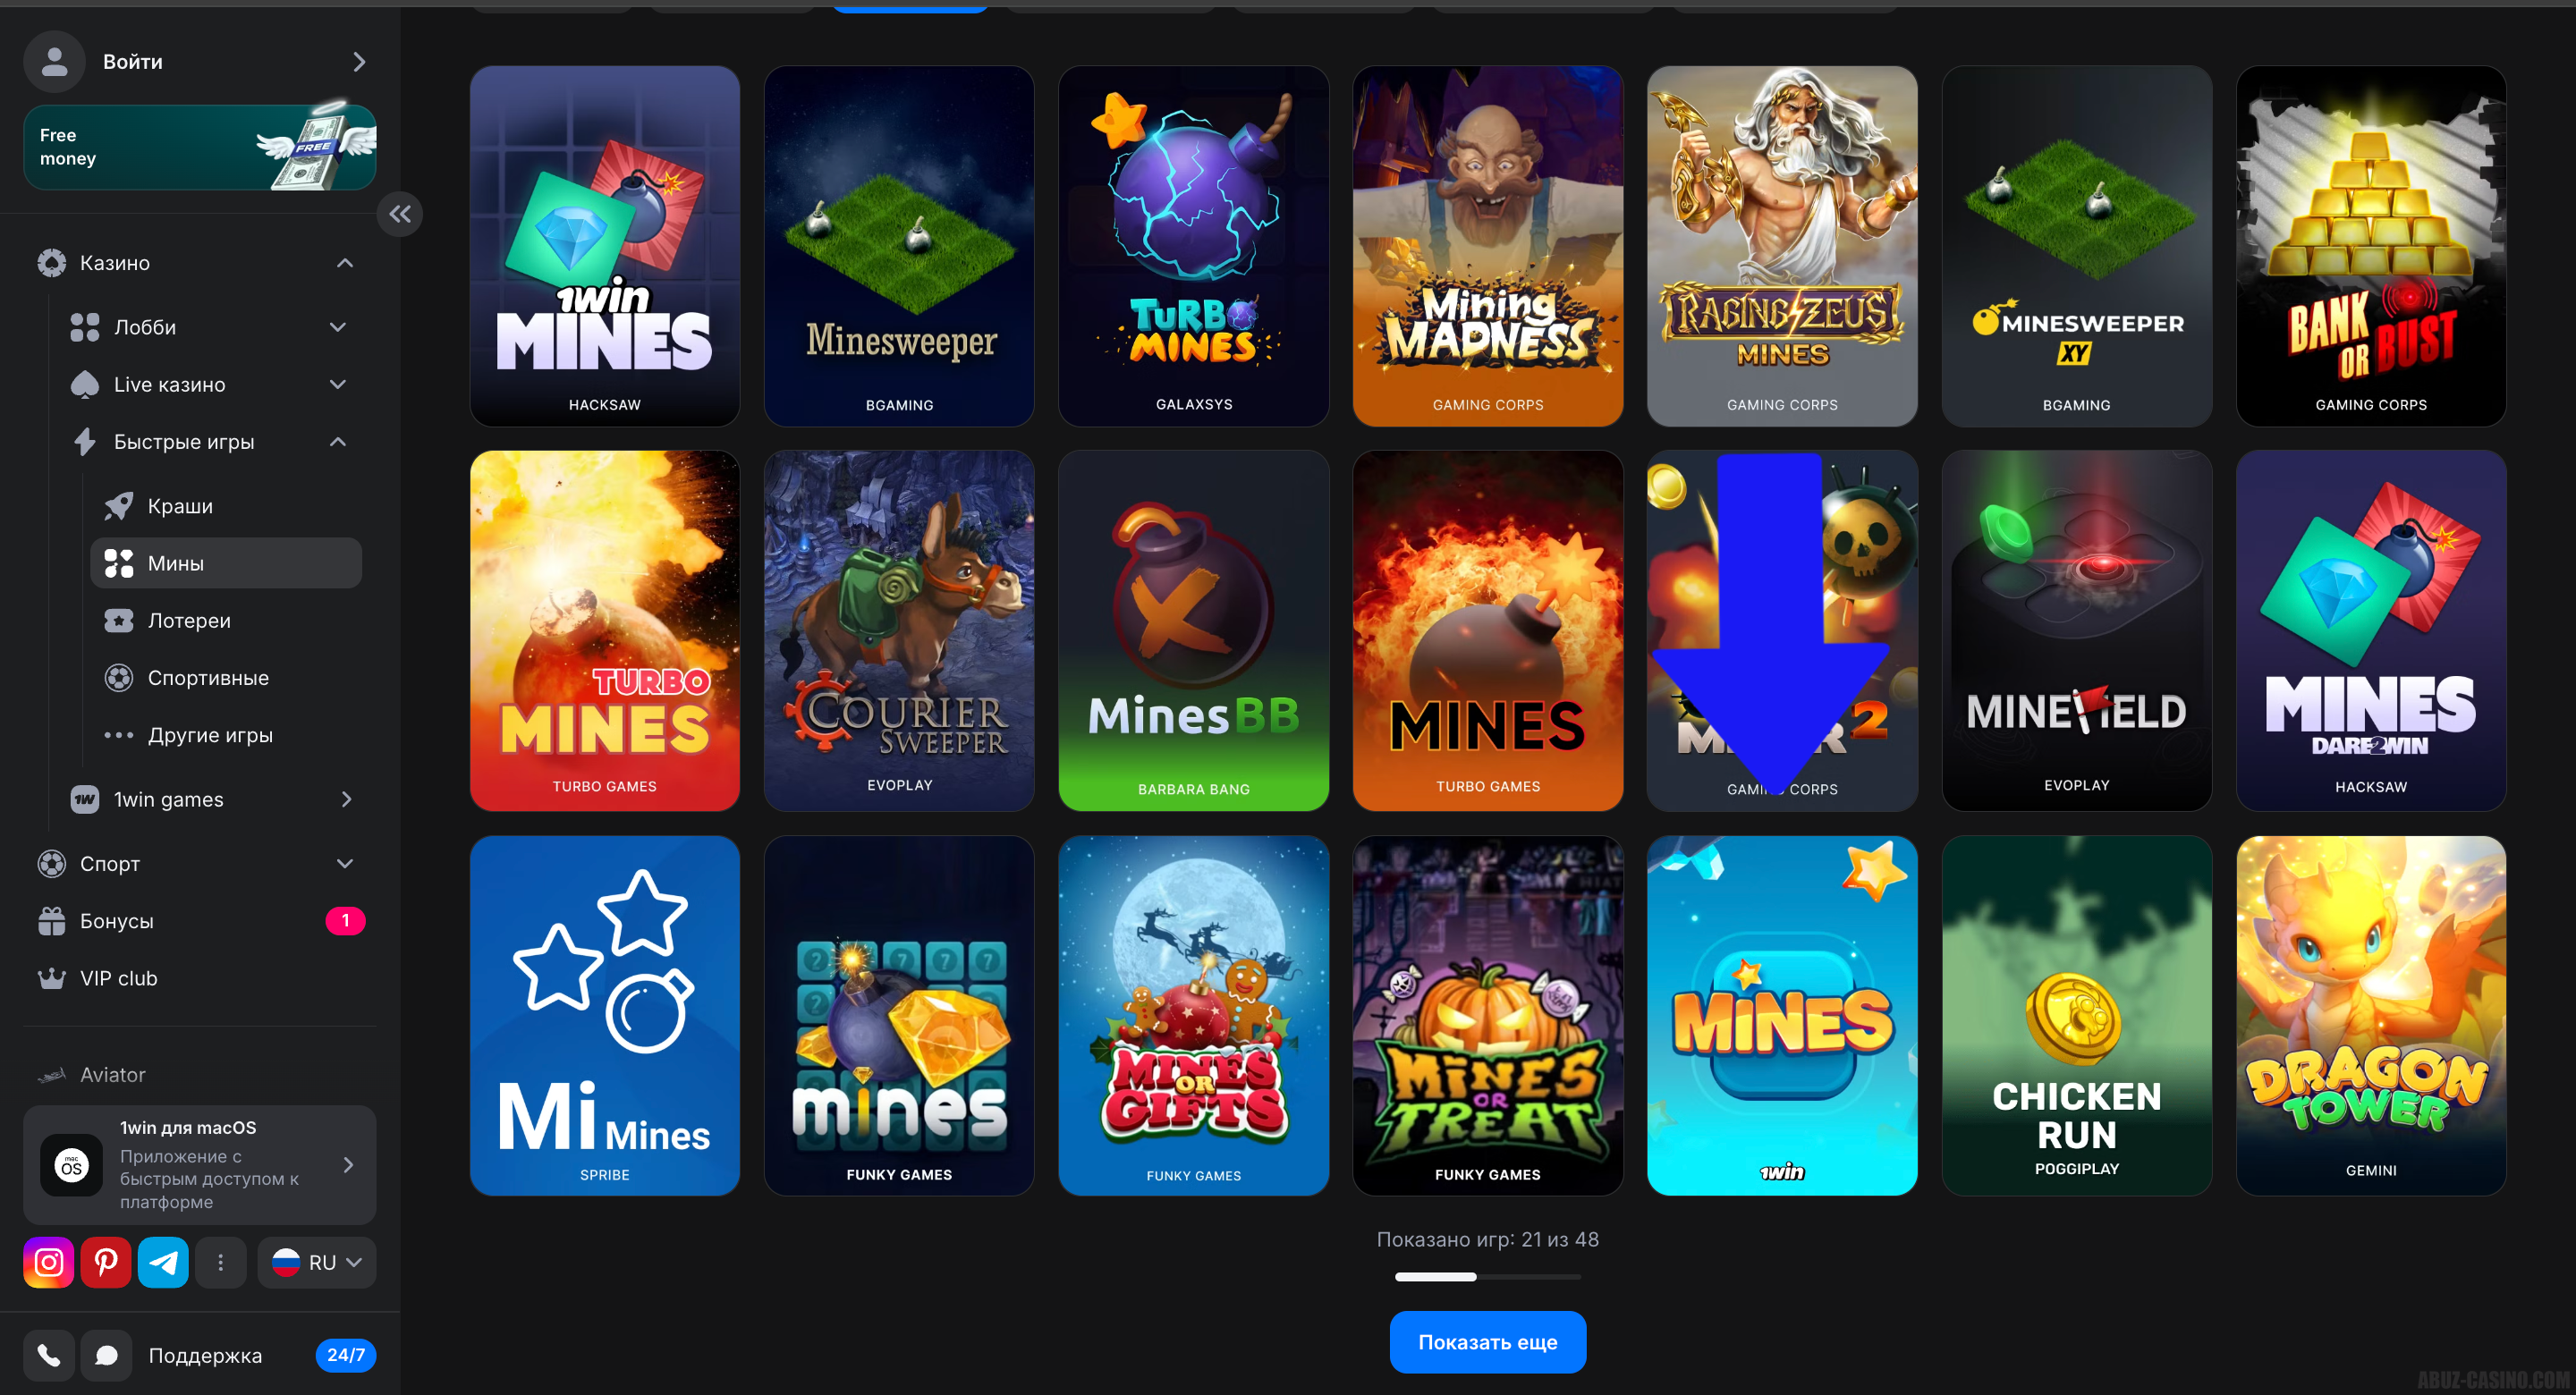Click the phone support icon
Image resolution: width=2576 pixels, height=1395 pixels.
click(x=49, y=1355)
